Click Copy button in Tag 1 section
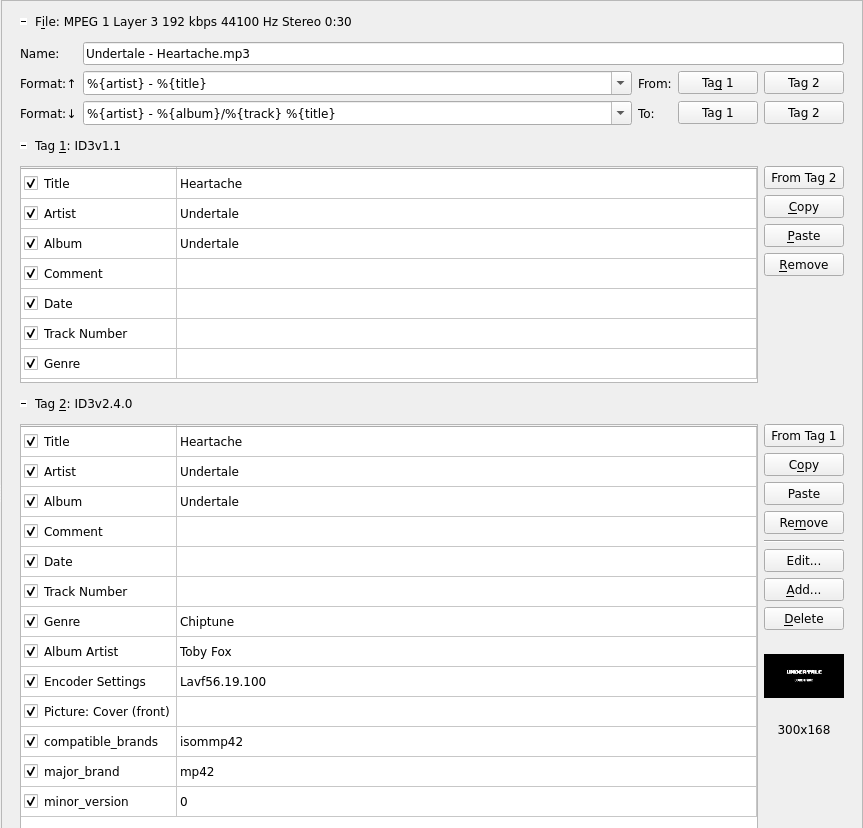The width and height of the screenshot is (863, 828). pyautogui.click(x=804, y=206)
